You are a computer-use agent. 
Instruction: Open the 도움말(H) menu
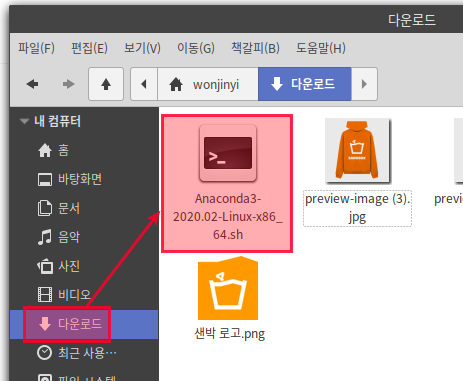(x=321, y=48)
